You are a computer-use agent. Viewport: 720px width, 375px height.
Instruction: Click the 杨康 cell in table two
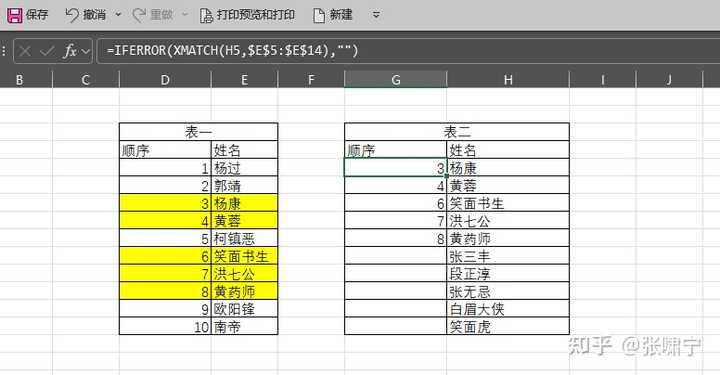coord(508,168)
